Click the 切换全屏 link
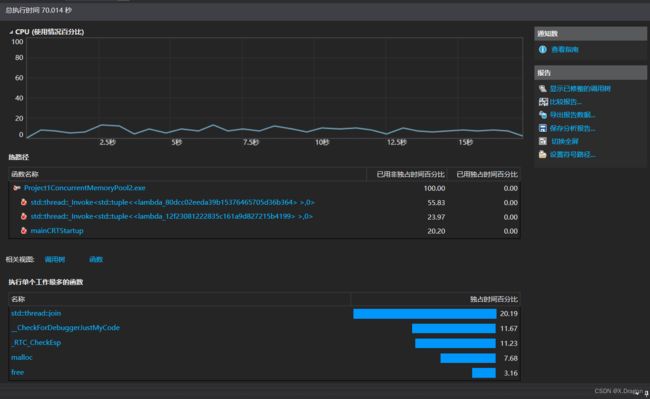The width and height of the screenshot is (650, 399). point(565,141)
